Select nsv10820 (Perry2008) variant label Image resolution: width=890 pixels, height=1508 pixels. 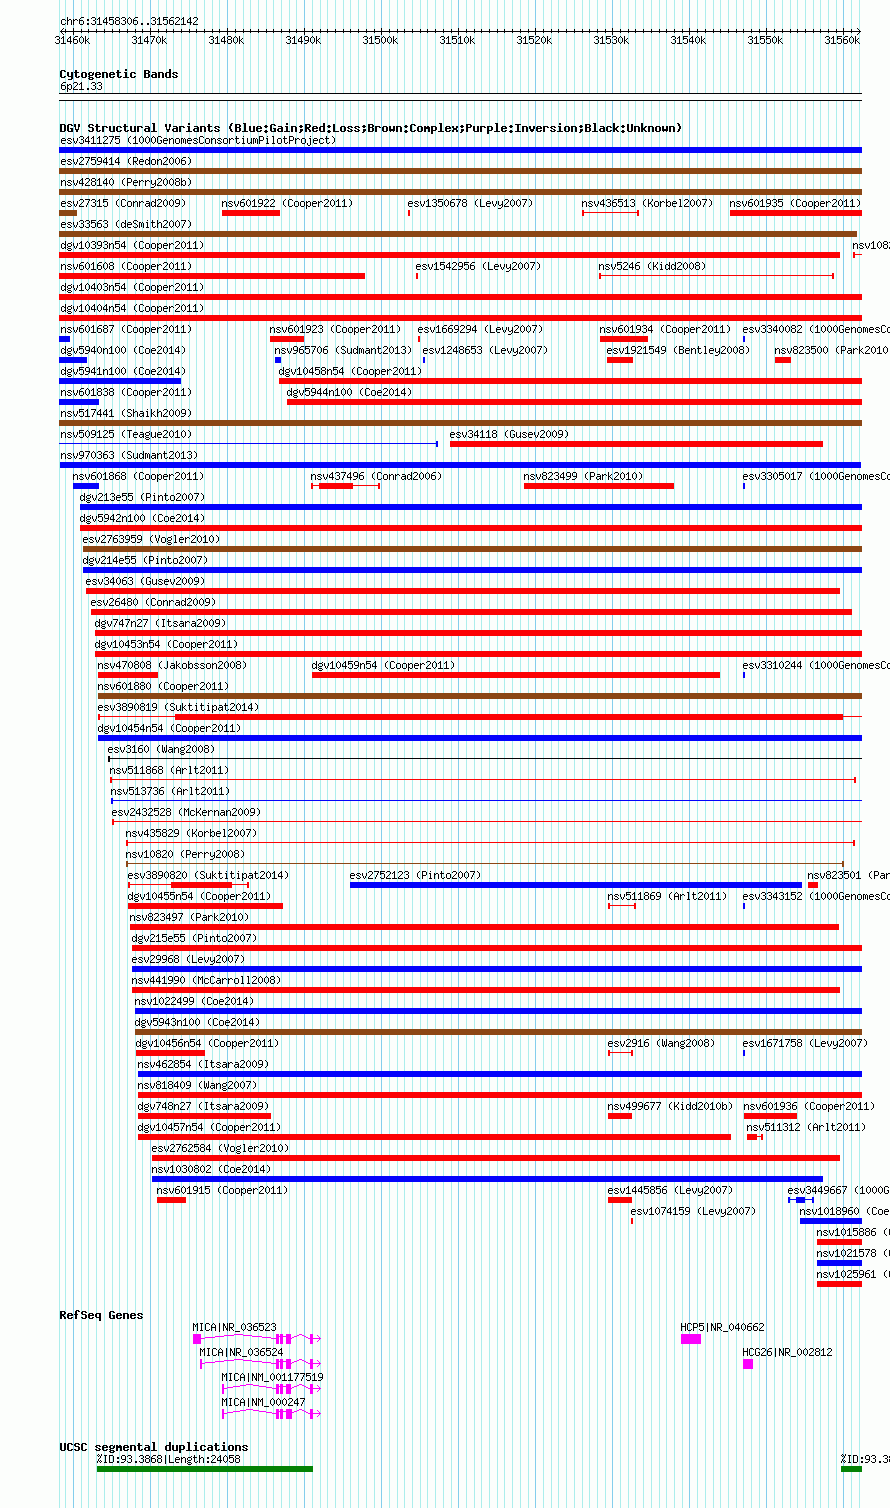pyautogui.click(x=185, y=854)
